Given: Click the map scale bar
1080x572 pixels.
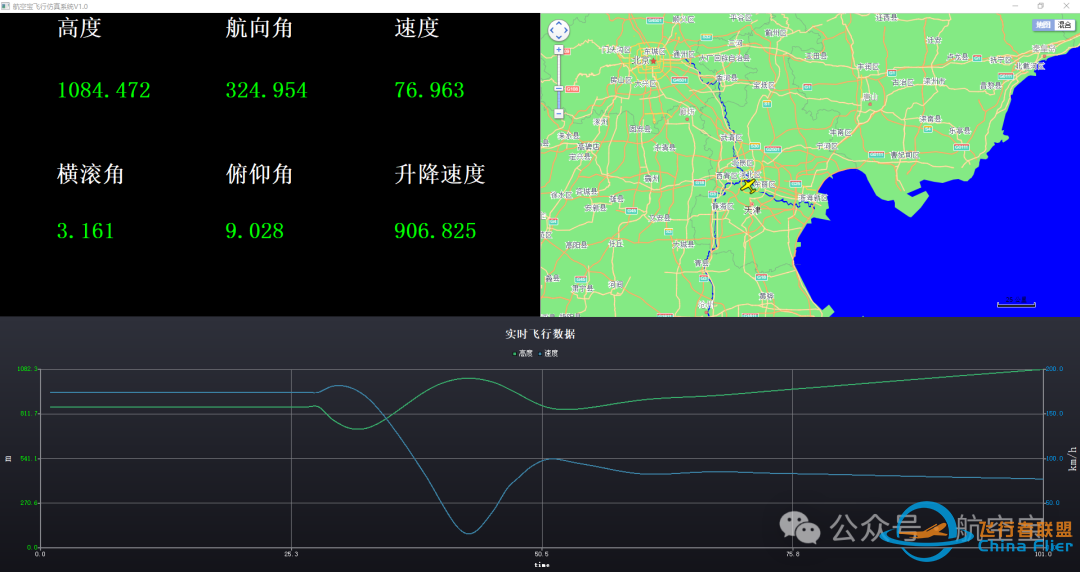Looking at the screenshot, I should click(1016, 303).
